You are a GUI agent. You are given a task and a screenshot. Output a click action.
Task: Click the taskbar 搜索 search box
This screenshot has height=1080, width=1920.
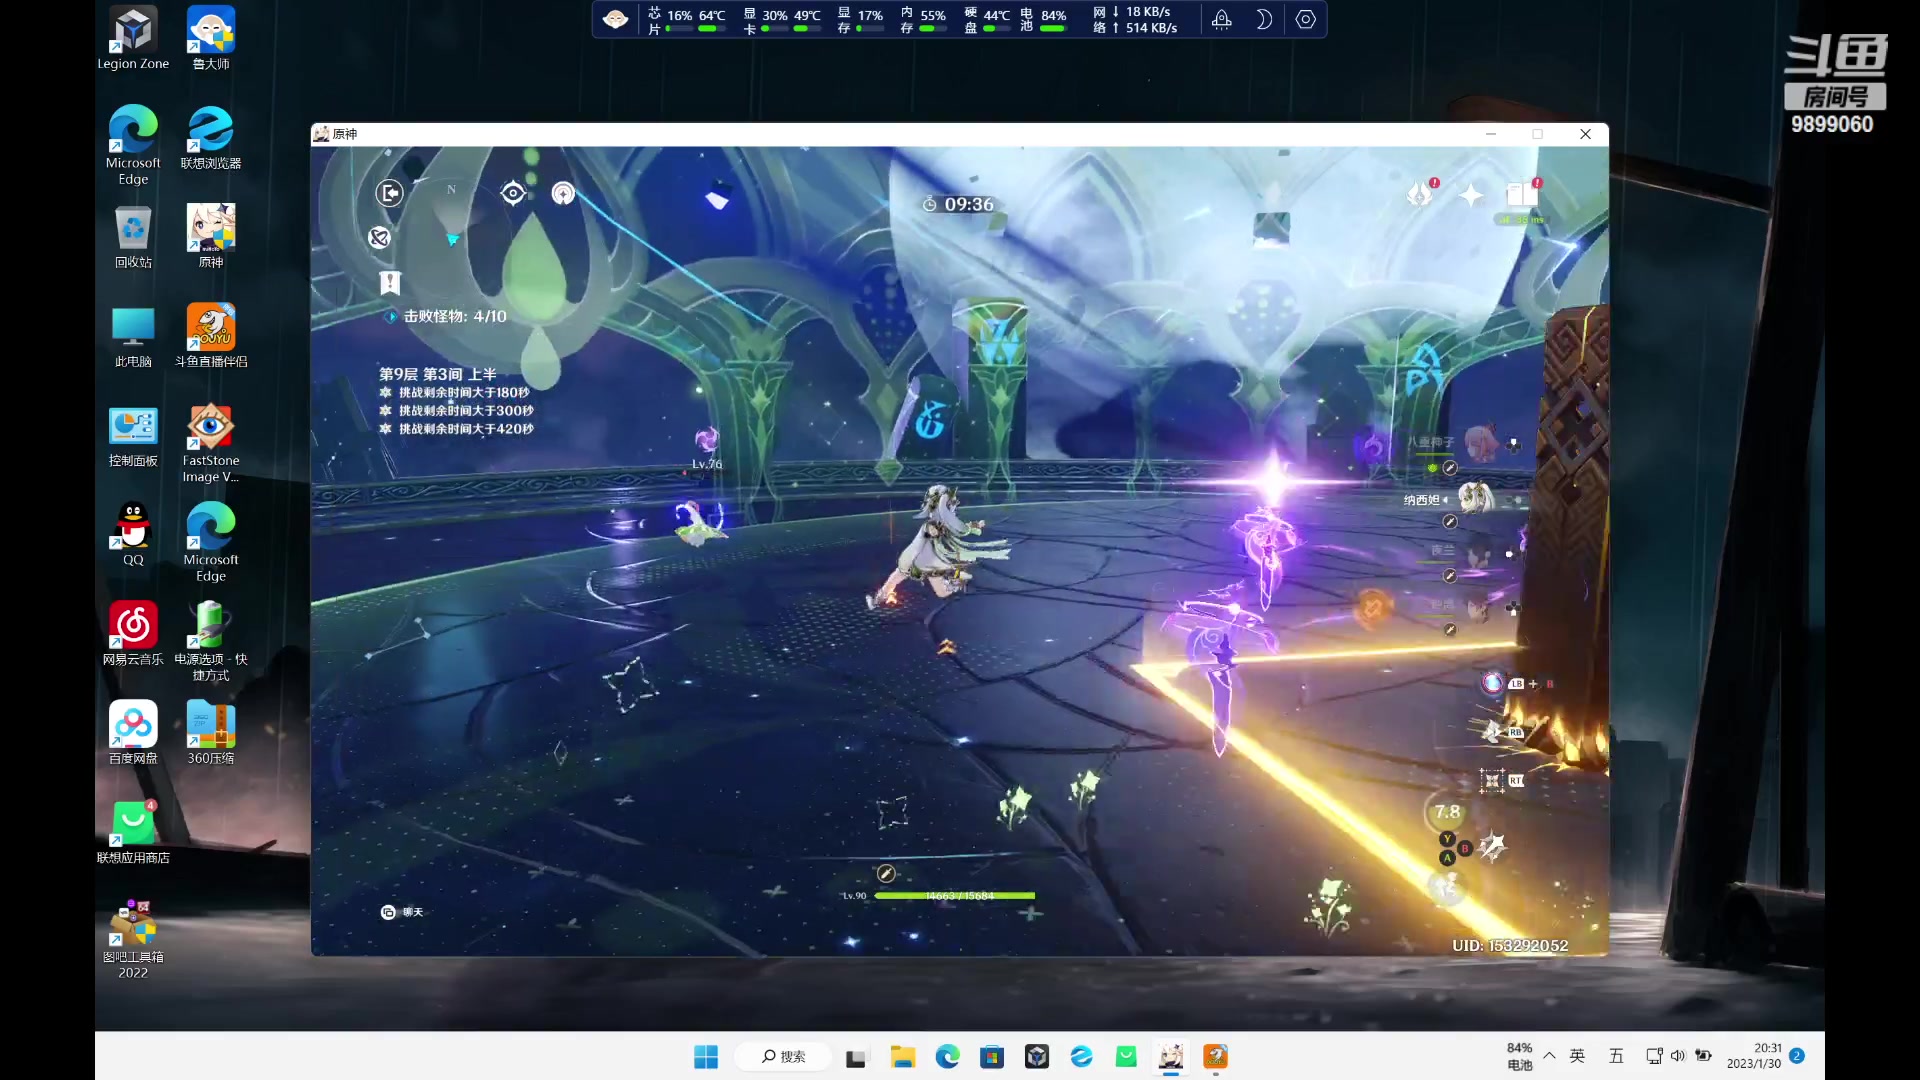coord(783,1056)
